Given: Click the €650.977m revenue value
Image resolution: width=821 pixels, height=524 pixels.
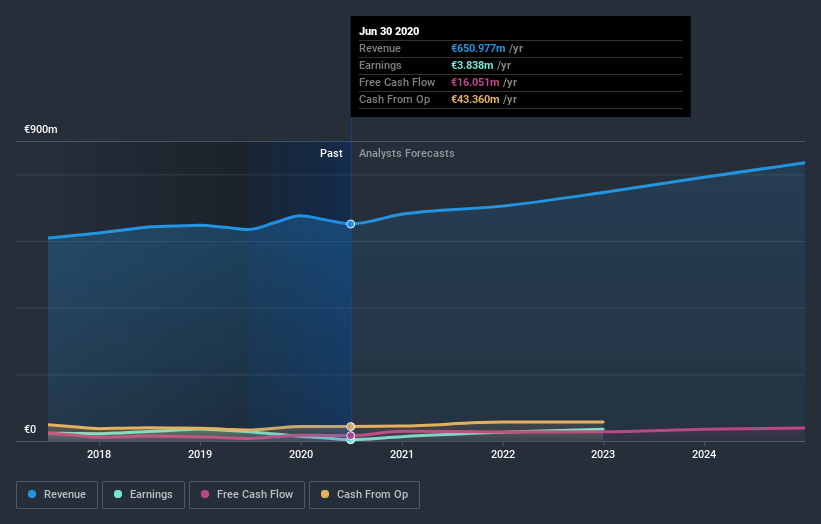Looking at the screenshot, I should (478, 48).
